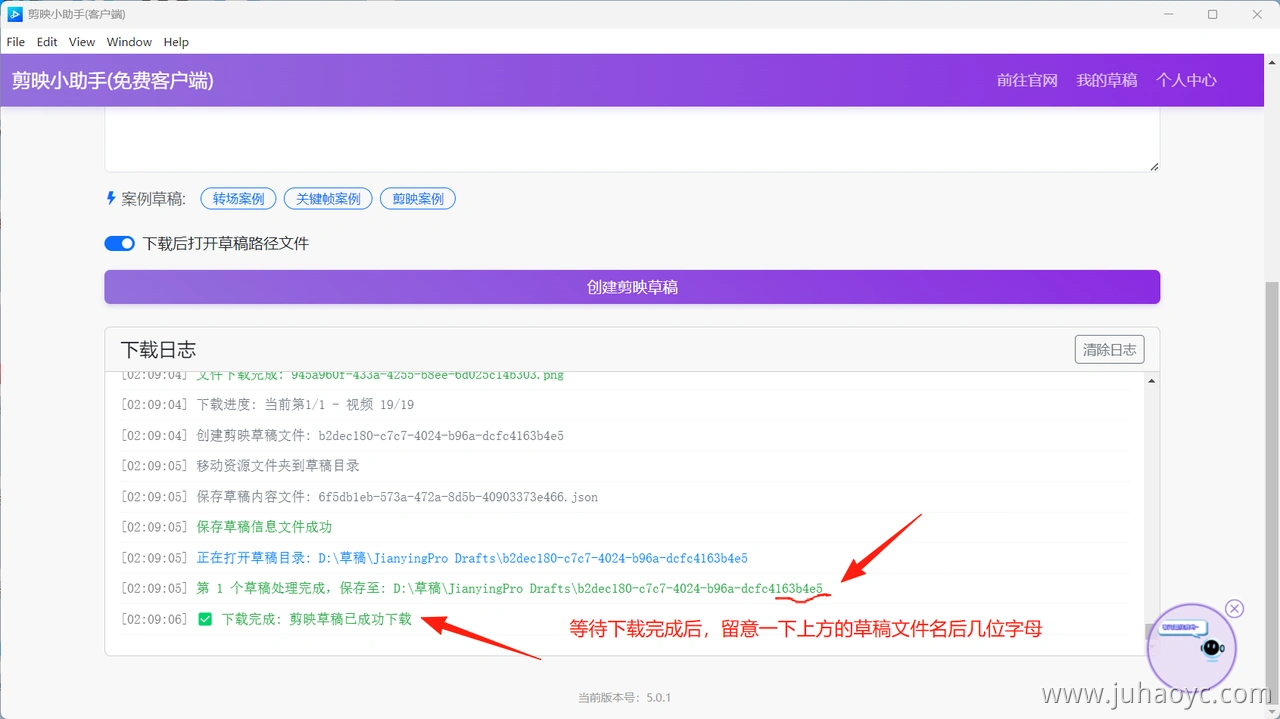This screenshot has height=719, width=1280.
Task: Open 个人中心 in the header
Action: (x=1187, y=80)
